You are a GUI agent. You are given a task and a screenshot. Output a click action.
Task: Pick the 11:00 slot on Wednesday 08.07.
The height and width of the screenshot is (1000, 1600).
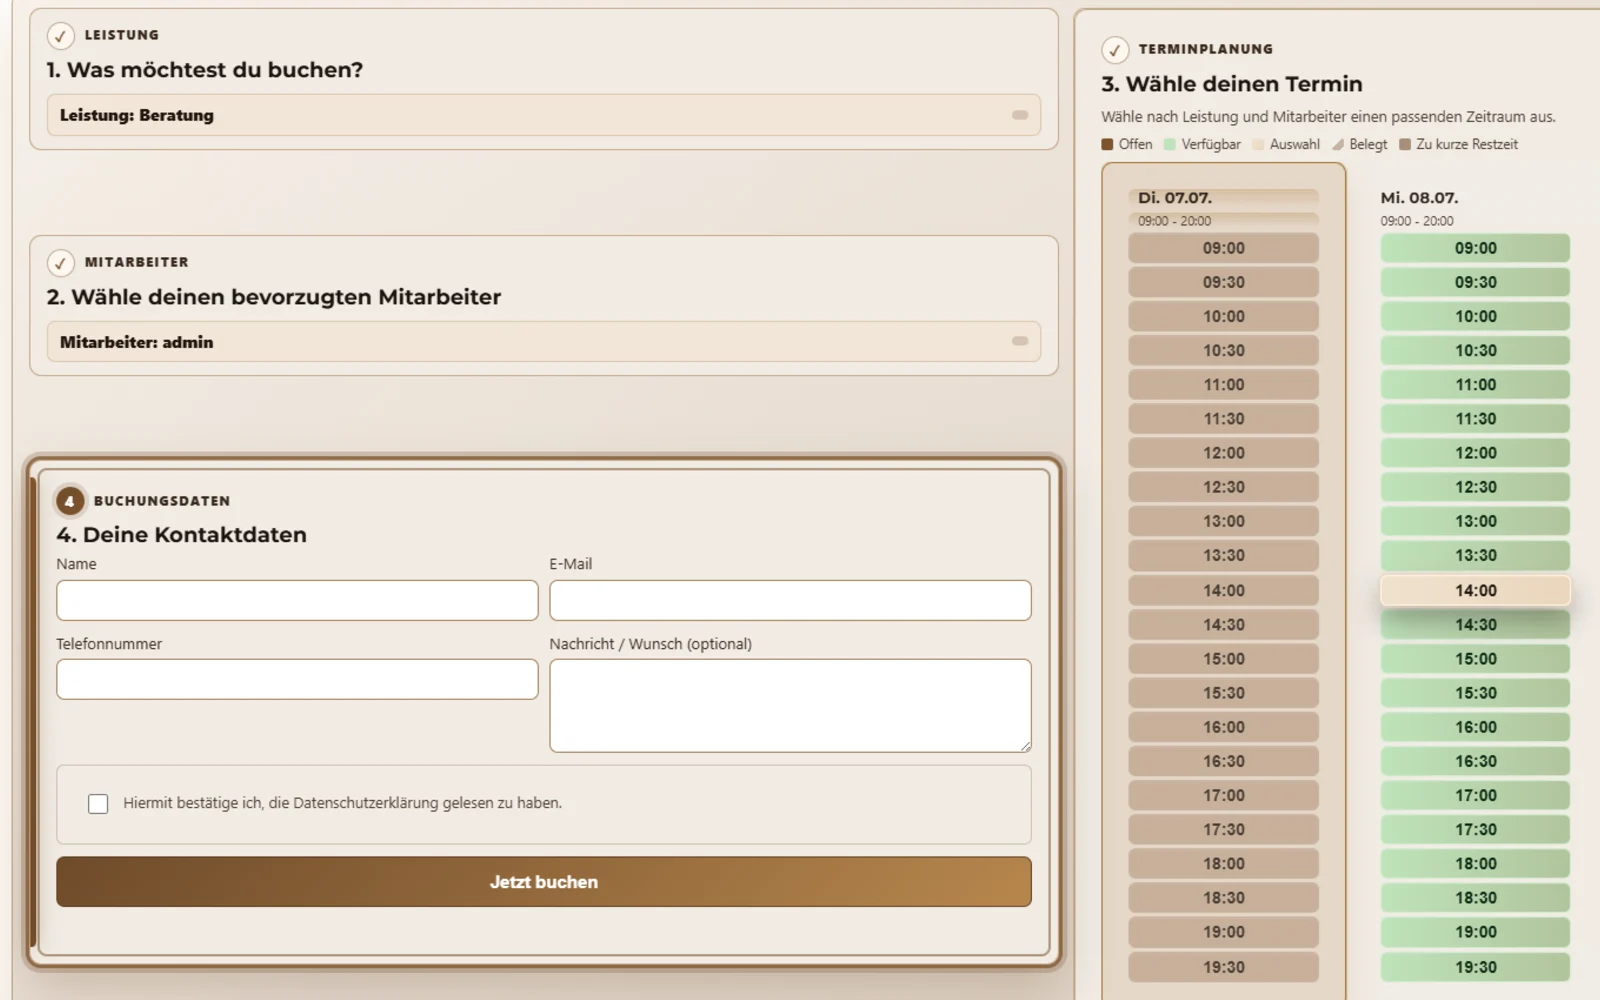click(1475, 385)
